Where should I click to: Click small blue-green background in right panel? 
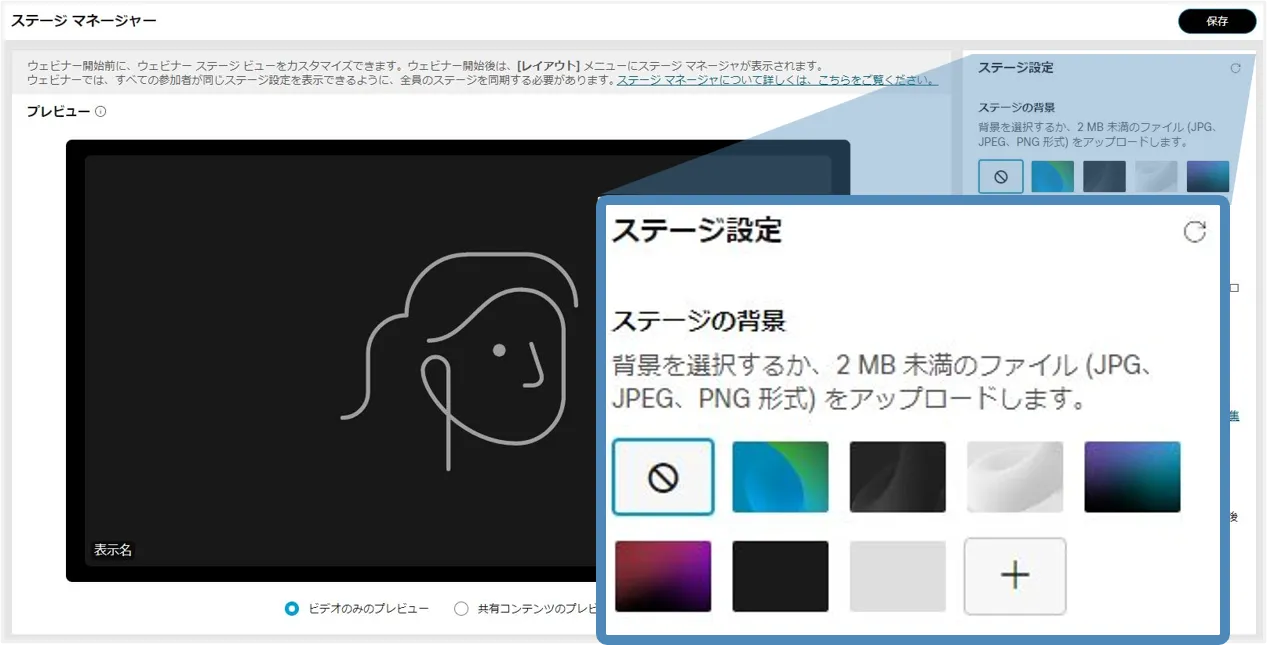[1052, 177]
